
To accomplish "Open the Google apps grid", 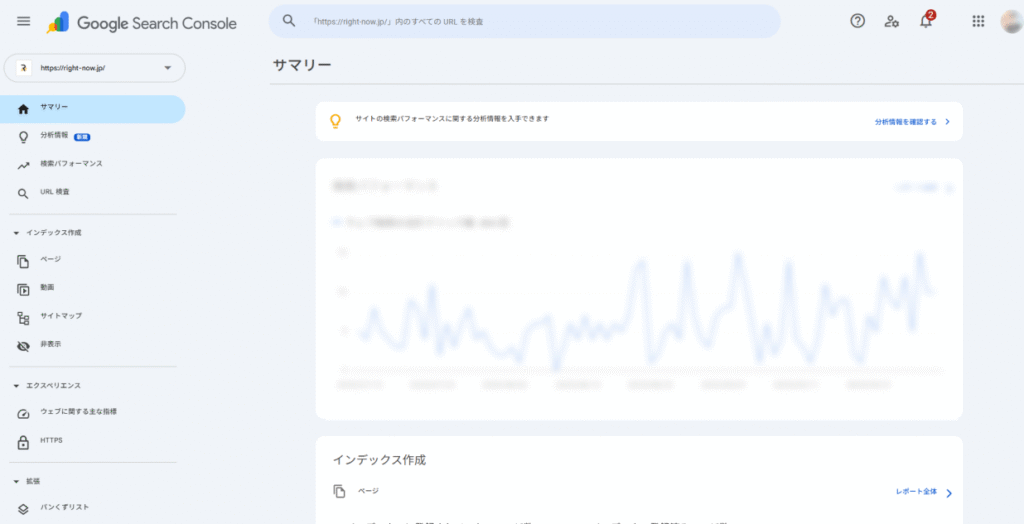I will tap(978, 21).
